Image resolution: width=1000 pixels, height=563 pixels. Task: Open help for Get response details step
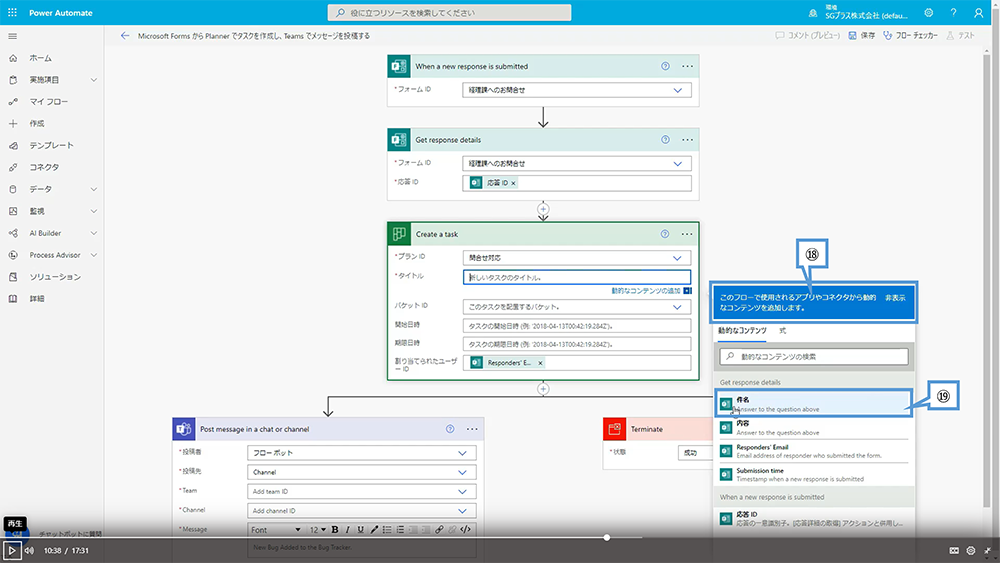pos(665,140)
